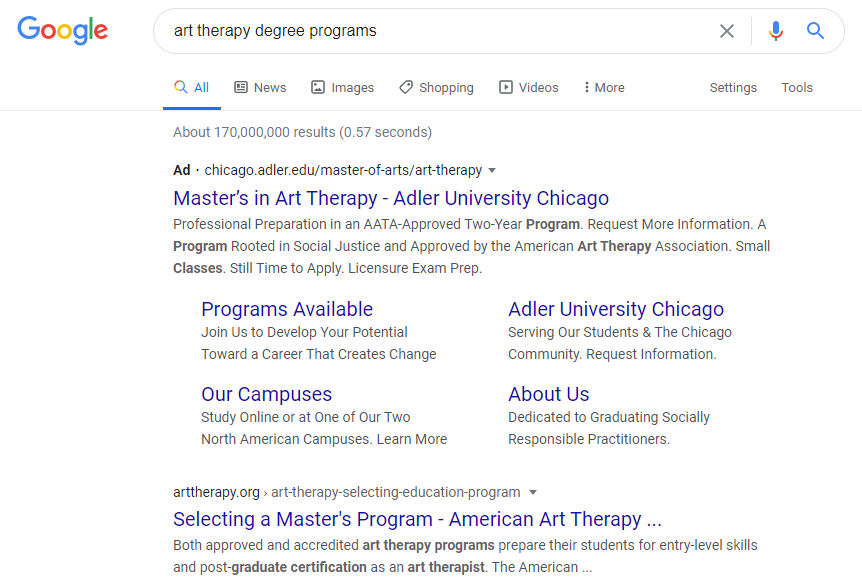Screen dimensions: 862x584
Task: Start voice search with microphone icon
Action: tap(776, 31)
